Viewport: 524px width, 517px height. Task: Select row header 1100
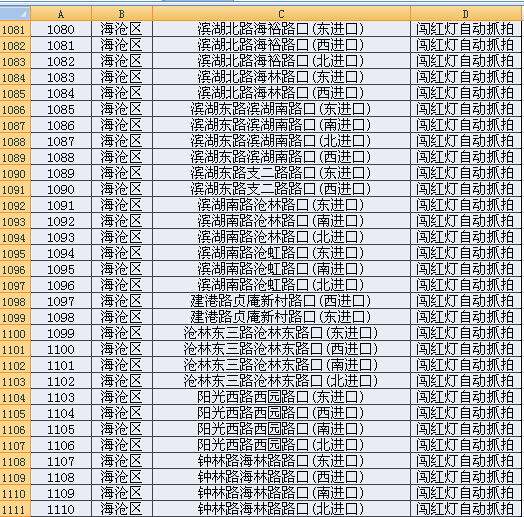point(15,333)
